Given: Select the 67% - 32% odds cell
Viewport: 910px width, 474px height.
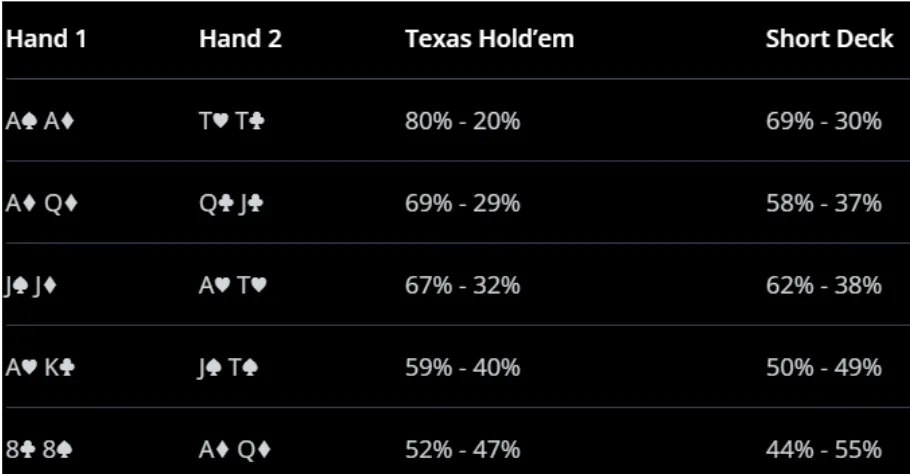Looking at the screenshot, I should click(462, 285).
